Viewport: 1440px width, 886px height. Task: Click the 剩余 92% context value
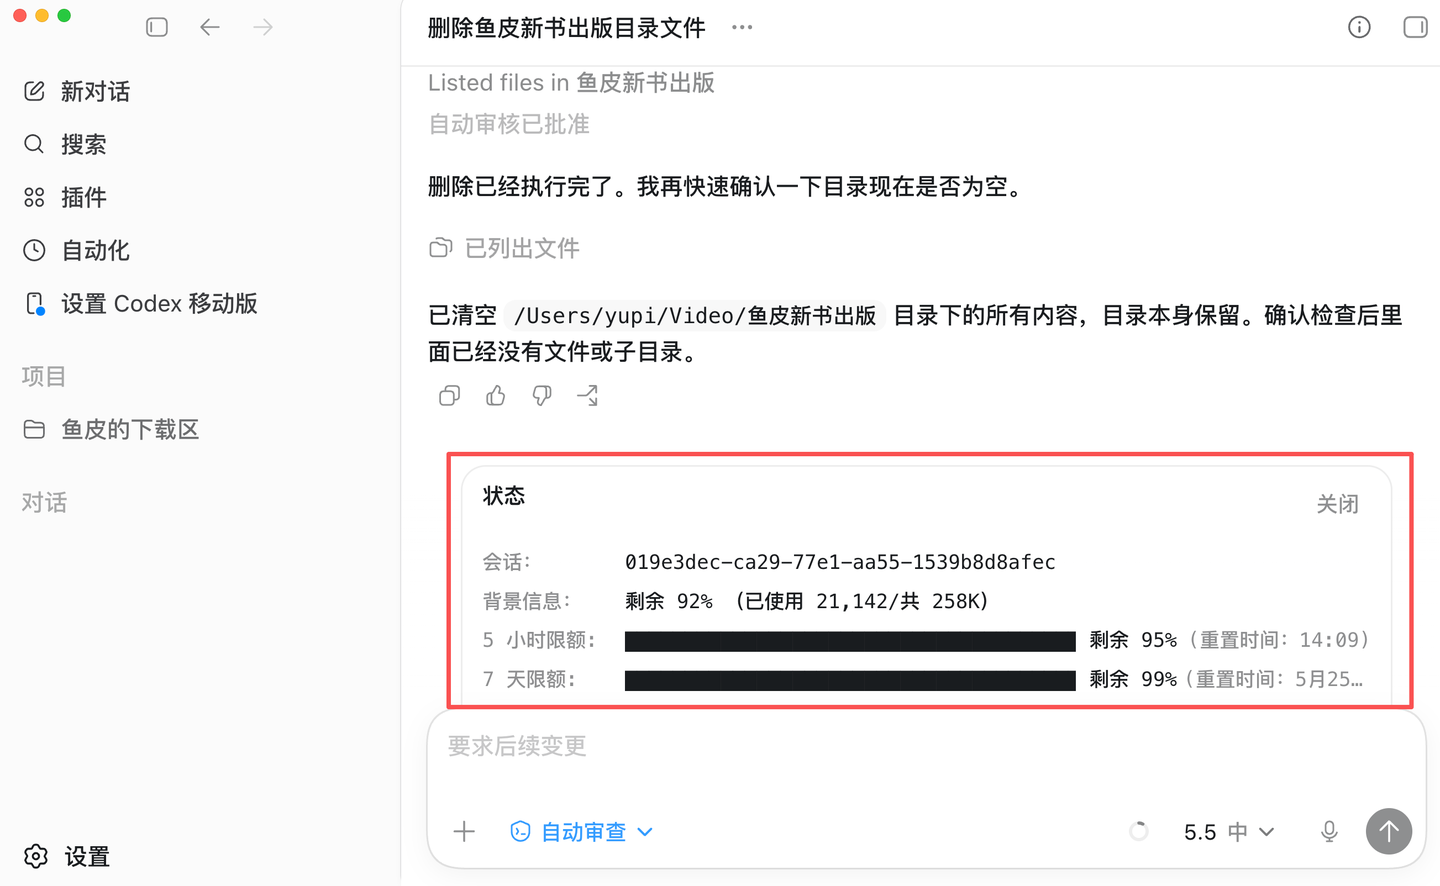(x=669, y=601)
